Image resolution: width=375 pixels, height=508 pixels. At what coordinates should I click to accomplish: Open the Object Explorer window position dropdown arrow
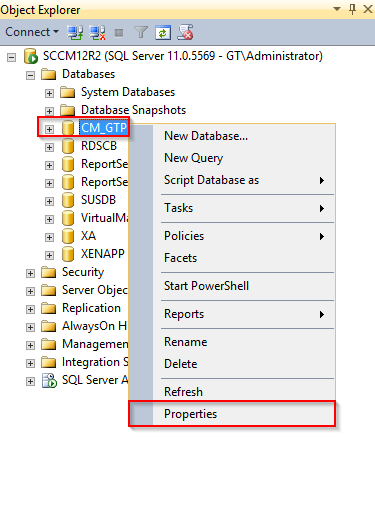pyautogui.click(x=337, y=9)
